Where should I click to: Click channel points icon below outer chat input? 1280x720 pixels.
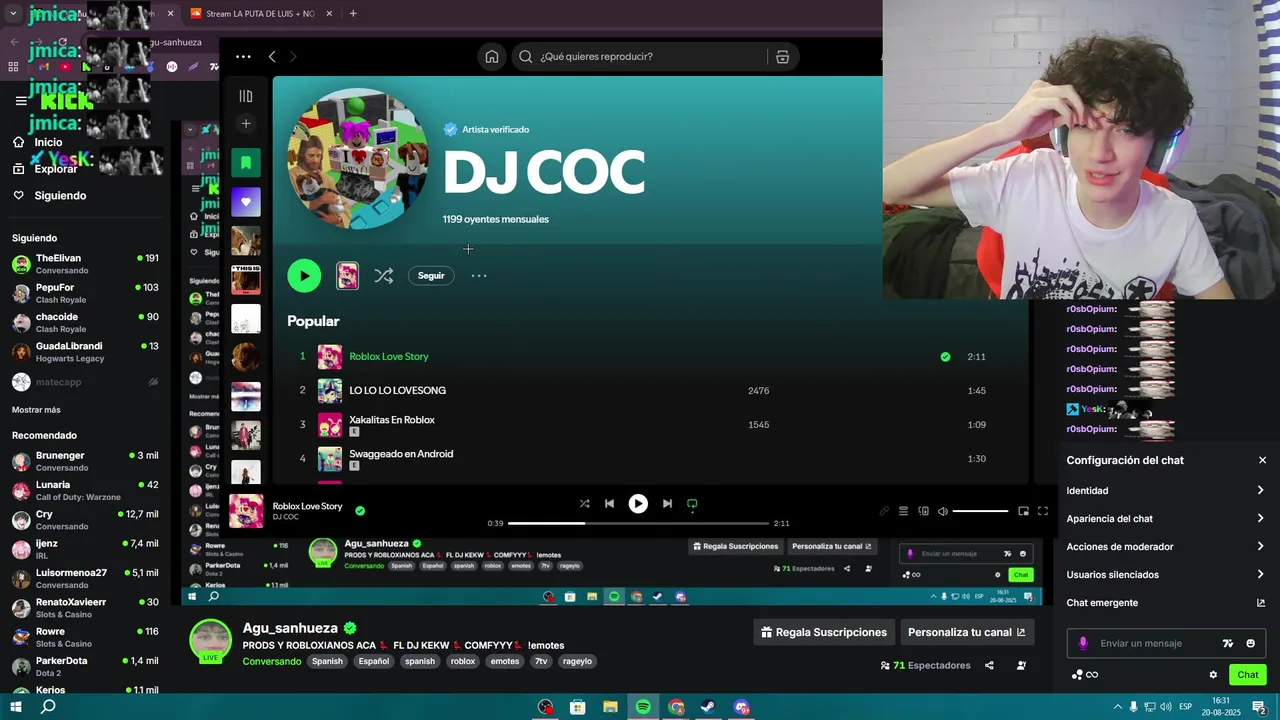click(x=1084, y=675)
